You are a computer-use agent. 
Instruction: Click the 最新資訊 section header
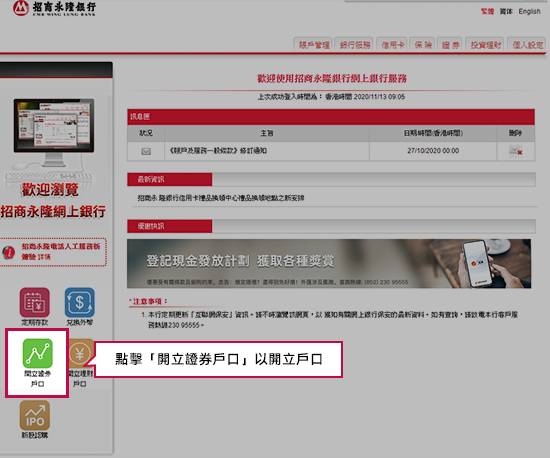[169, 180]
